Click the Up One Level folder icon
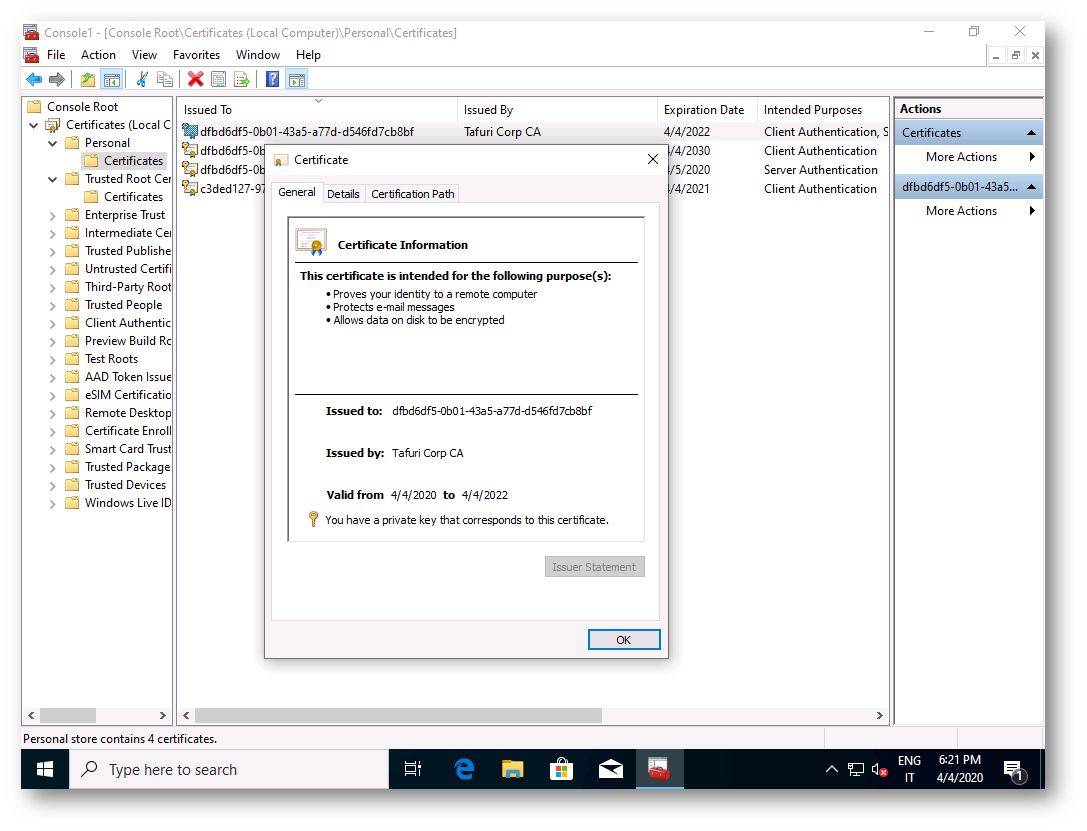This screenshot has height=831, width=1087. 88,80
